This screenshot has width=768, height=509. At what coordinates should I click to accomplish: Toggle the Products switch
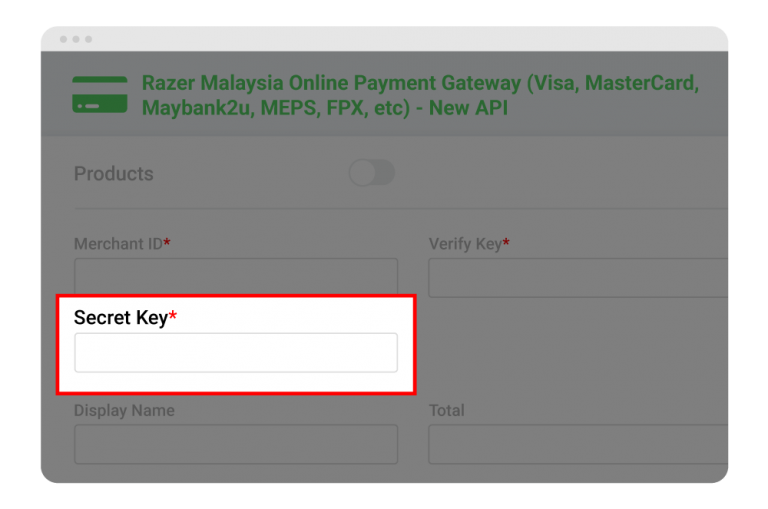[x=371, y=173]
